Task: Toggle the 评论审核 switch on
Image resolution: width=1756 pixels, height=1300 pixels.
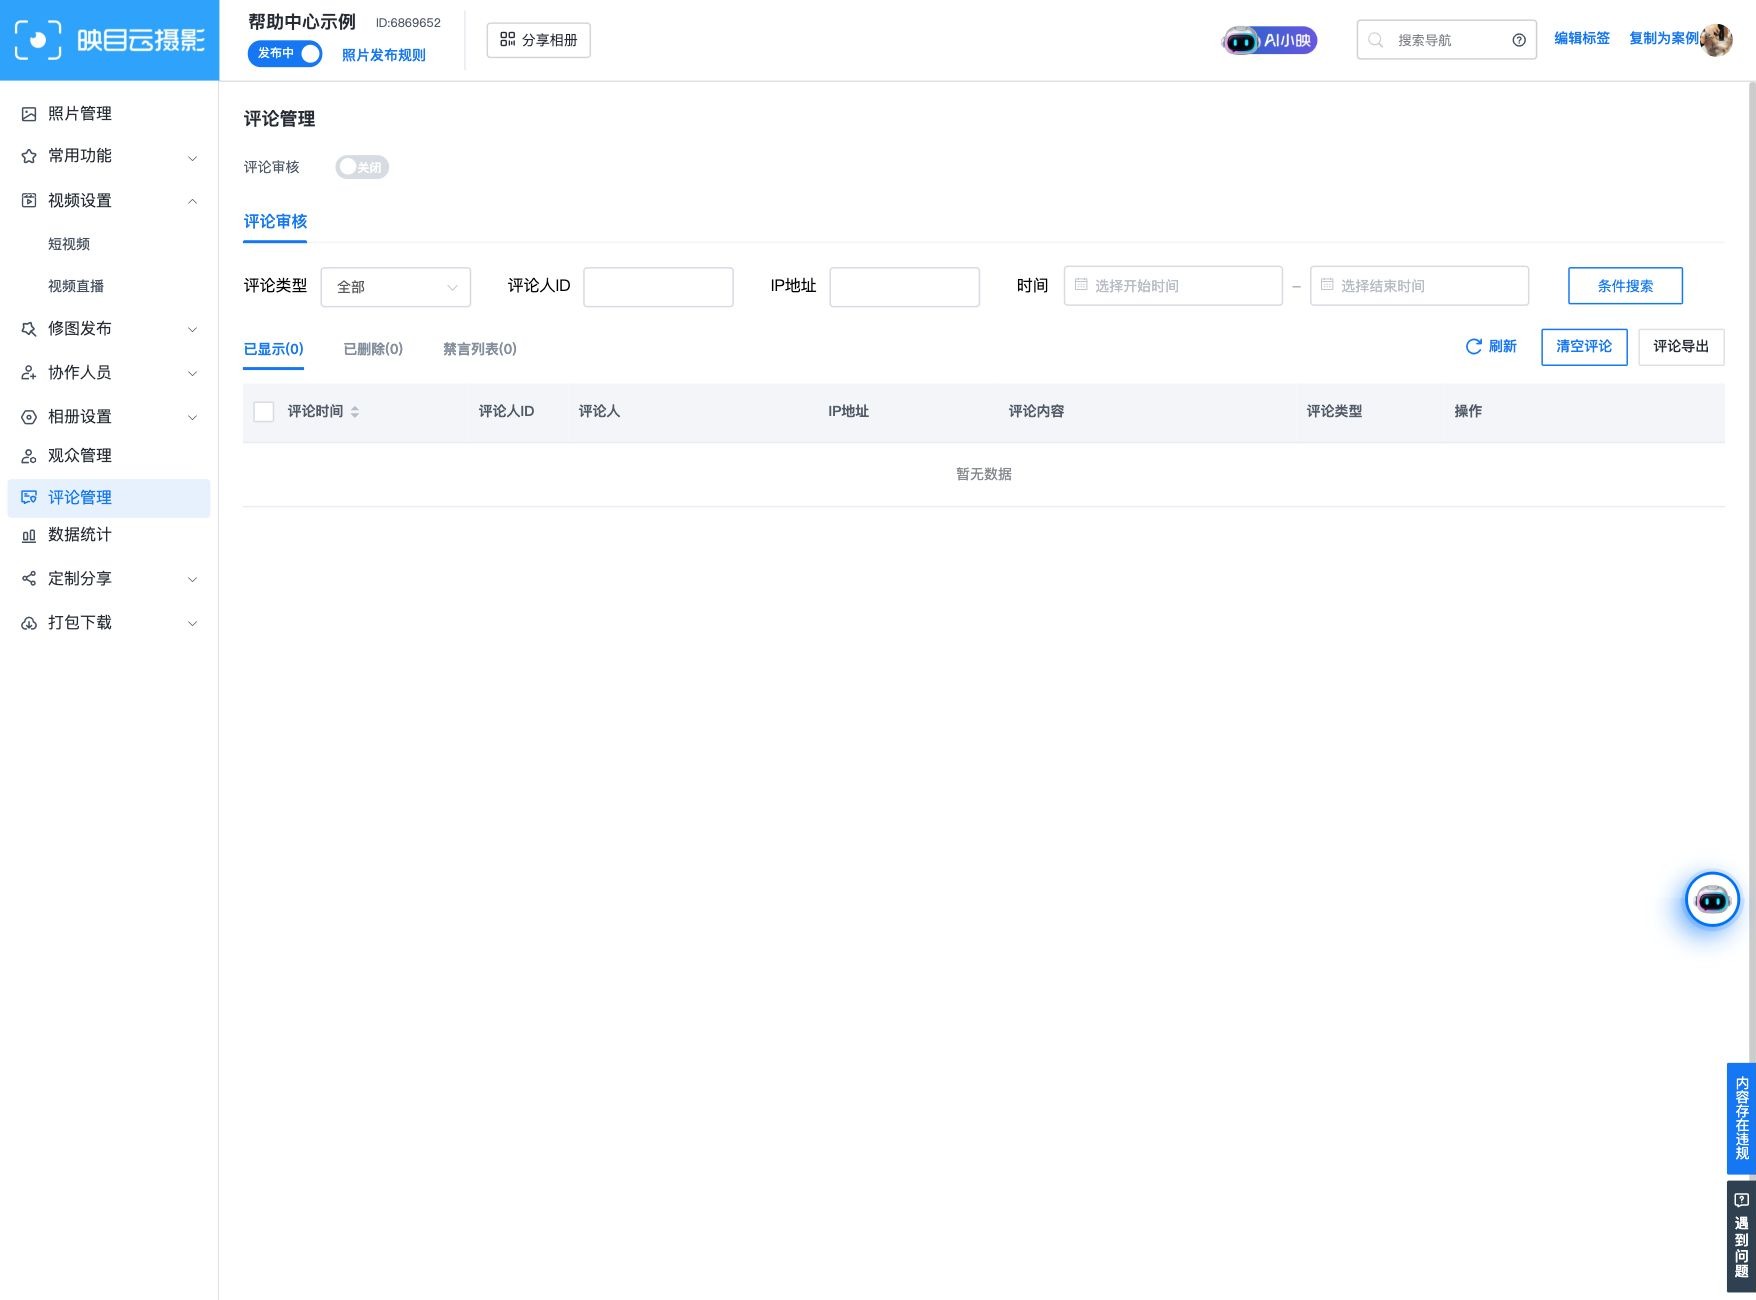Action: (362, 167)
